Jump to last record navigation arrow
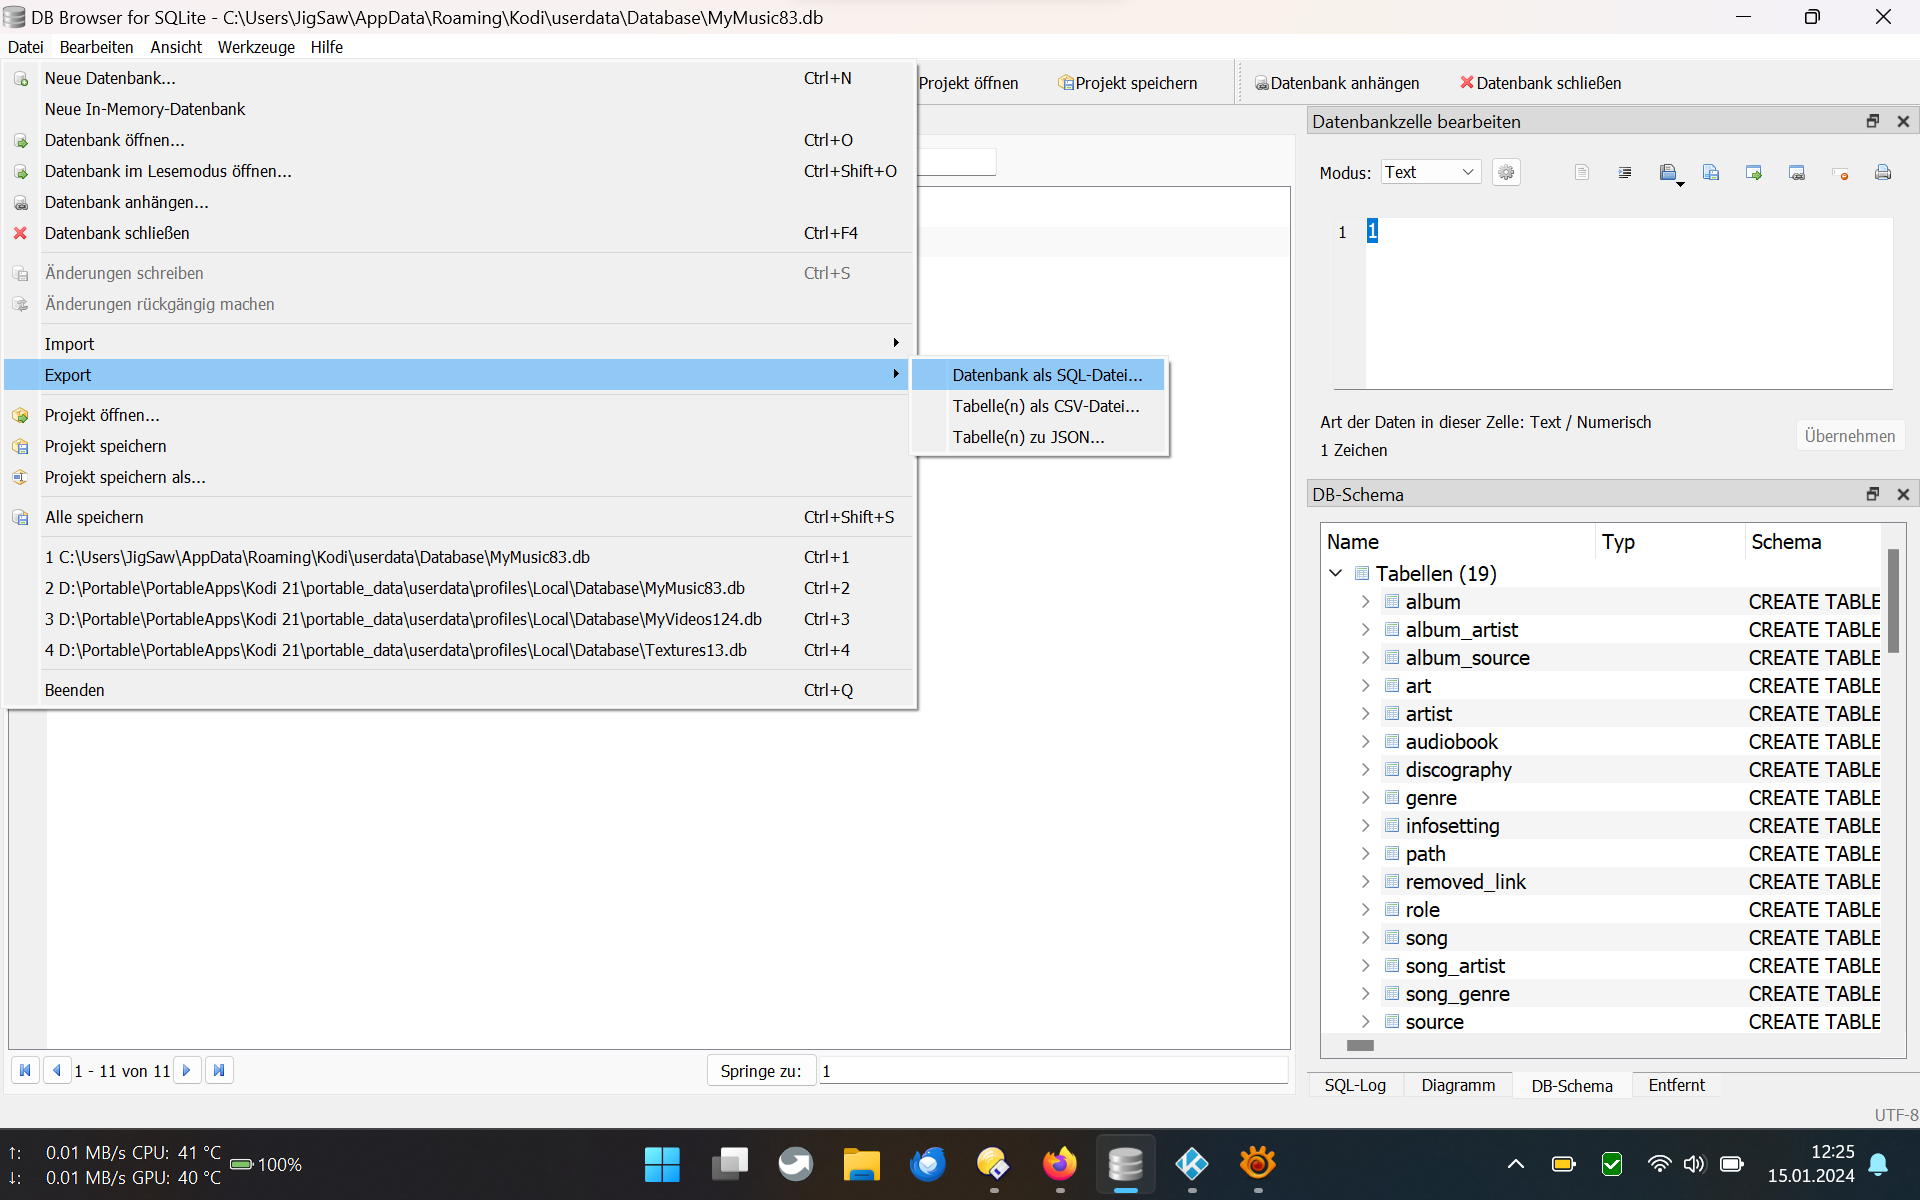Viewport: 1920px width, 1200px height. pos(219,1070)
